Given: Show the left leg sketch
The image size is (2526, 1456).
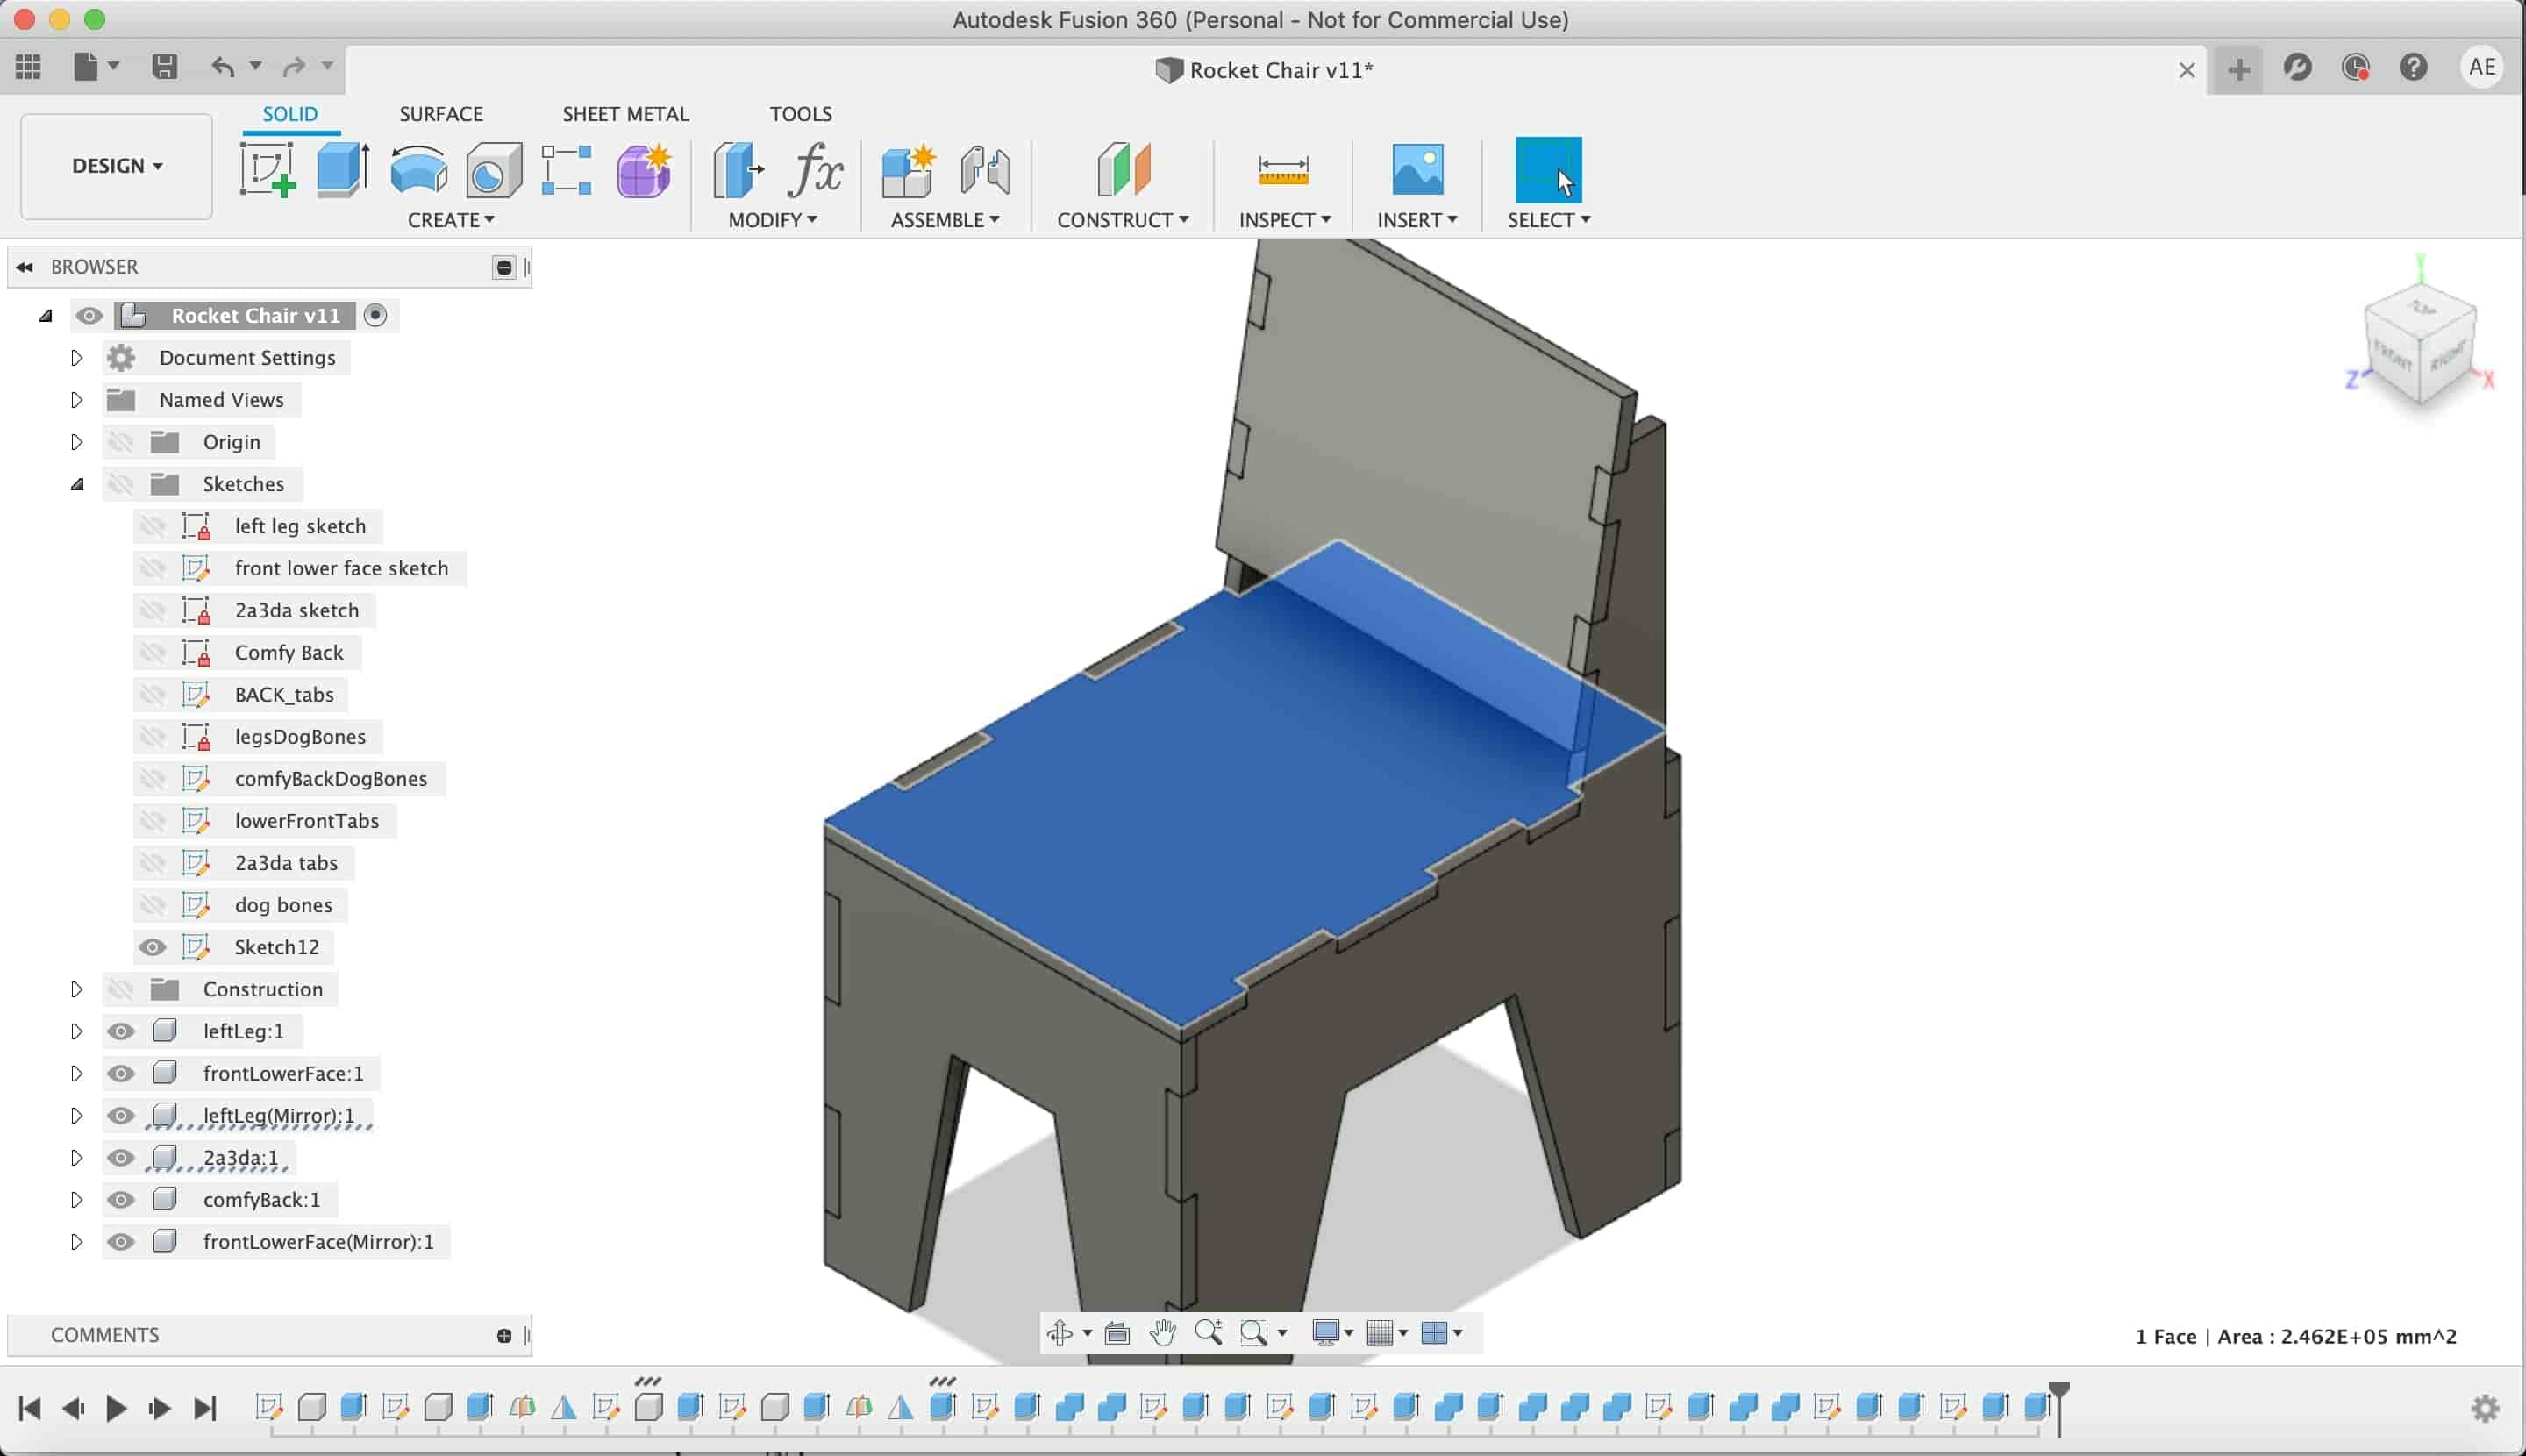Looking at the screenshot, I should (152, 526).
